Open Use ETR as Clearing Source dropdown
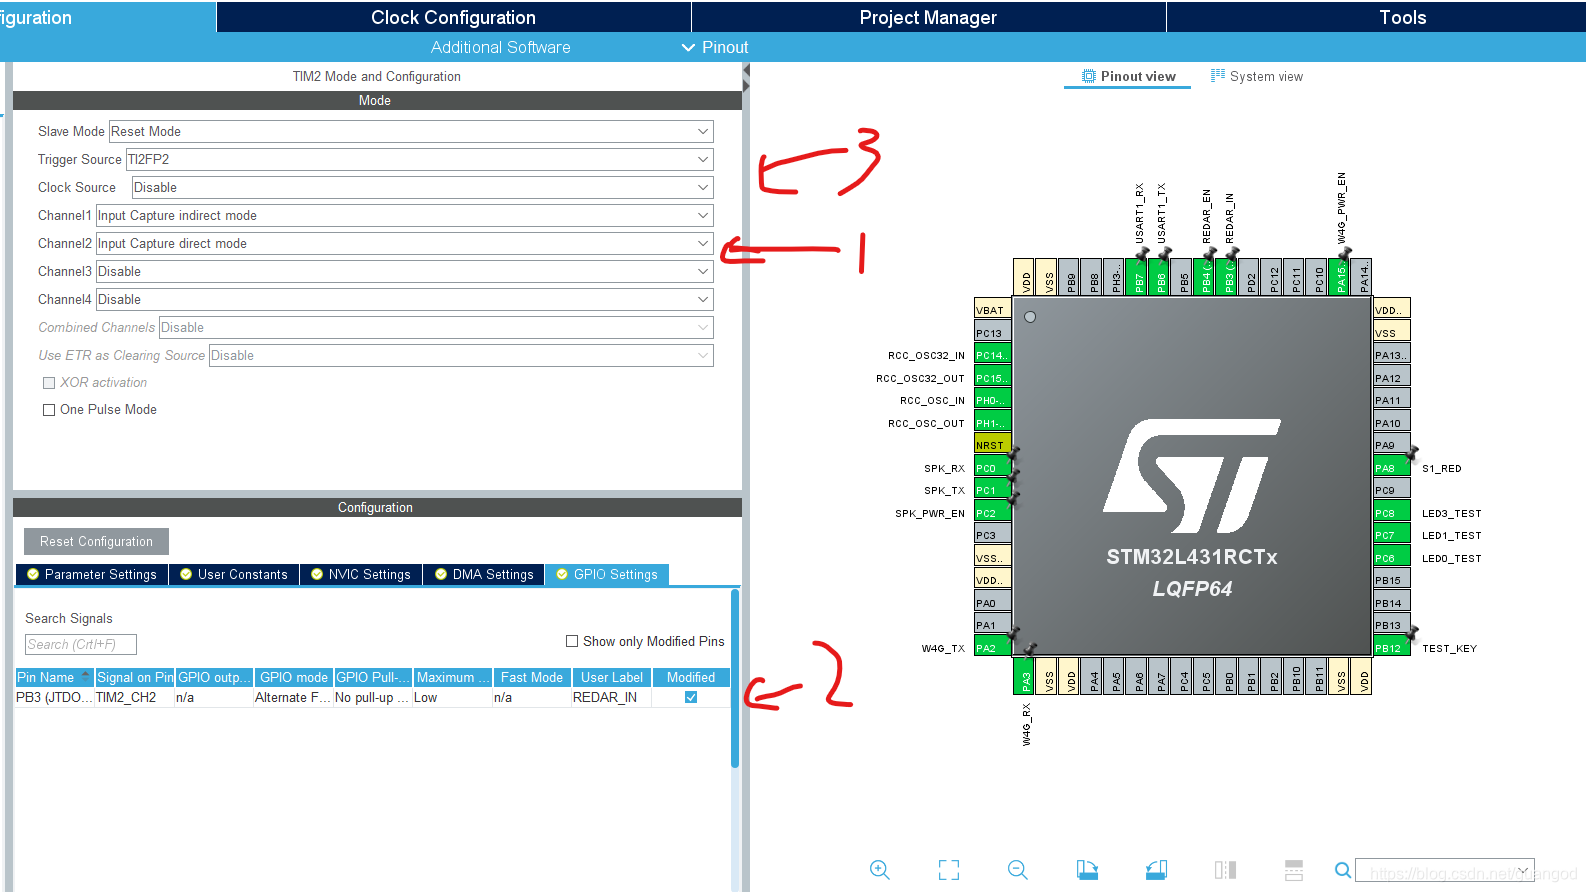1586x892 pixels. click(461, 356)
